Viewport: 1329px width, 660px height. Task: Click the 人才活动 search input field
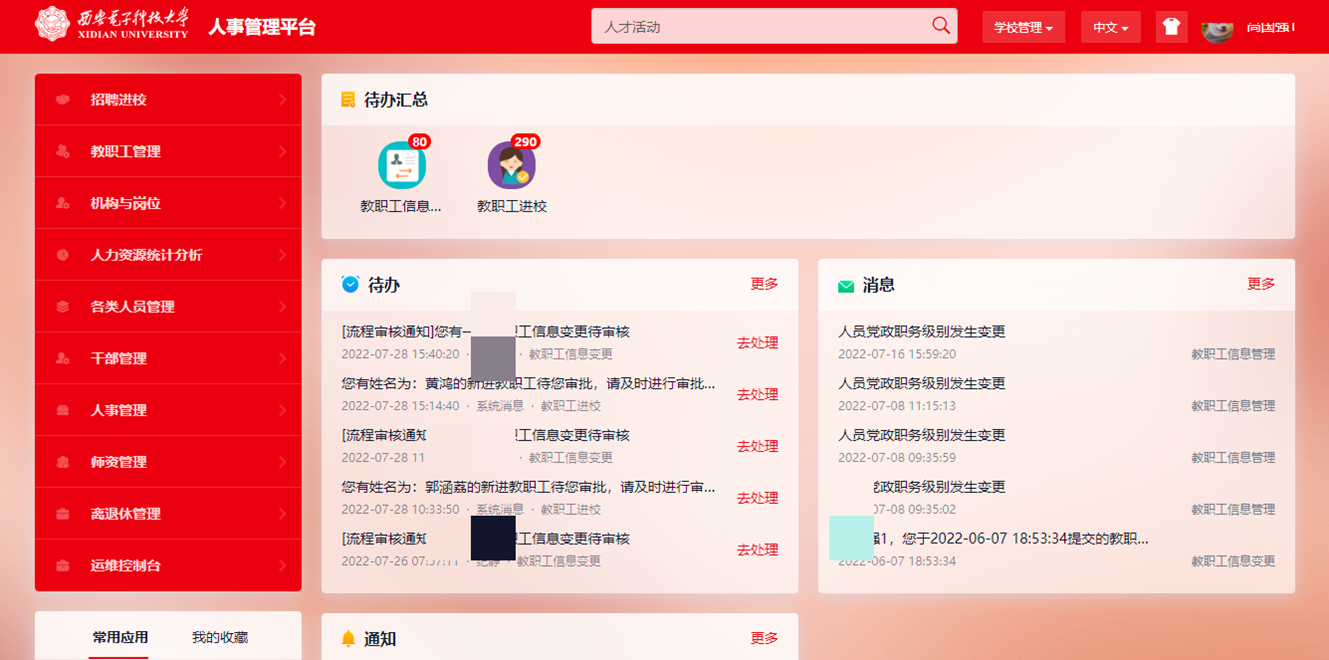[x=760, y=27]
